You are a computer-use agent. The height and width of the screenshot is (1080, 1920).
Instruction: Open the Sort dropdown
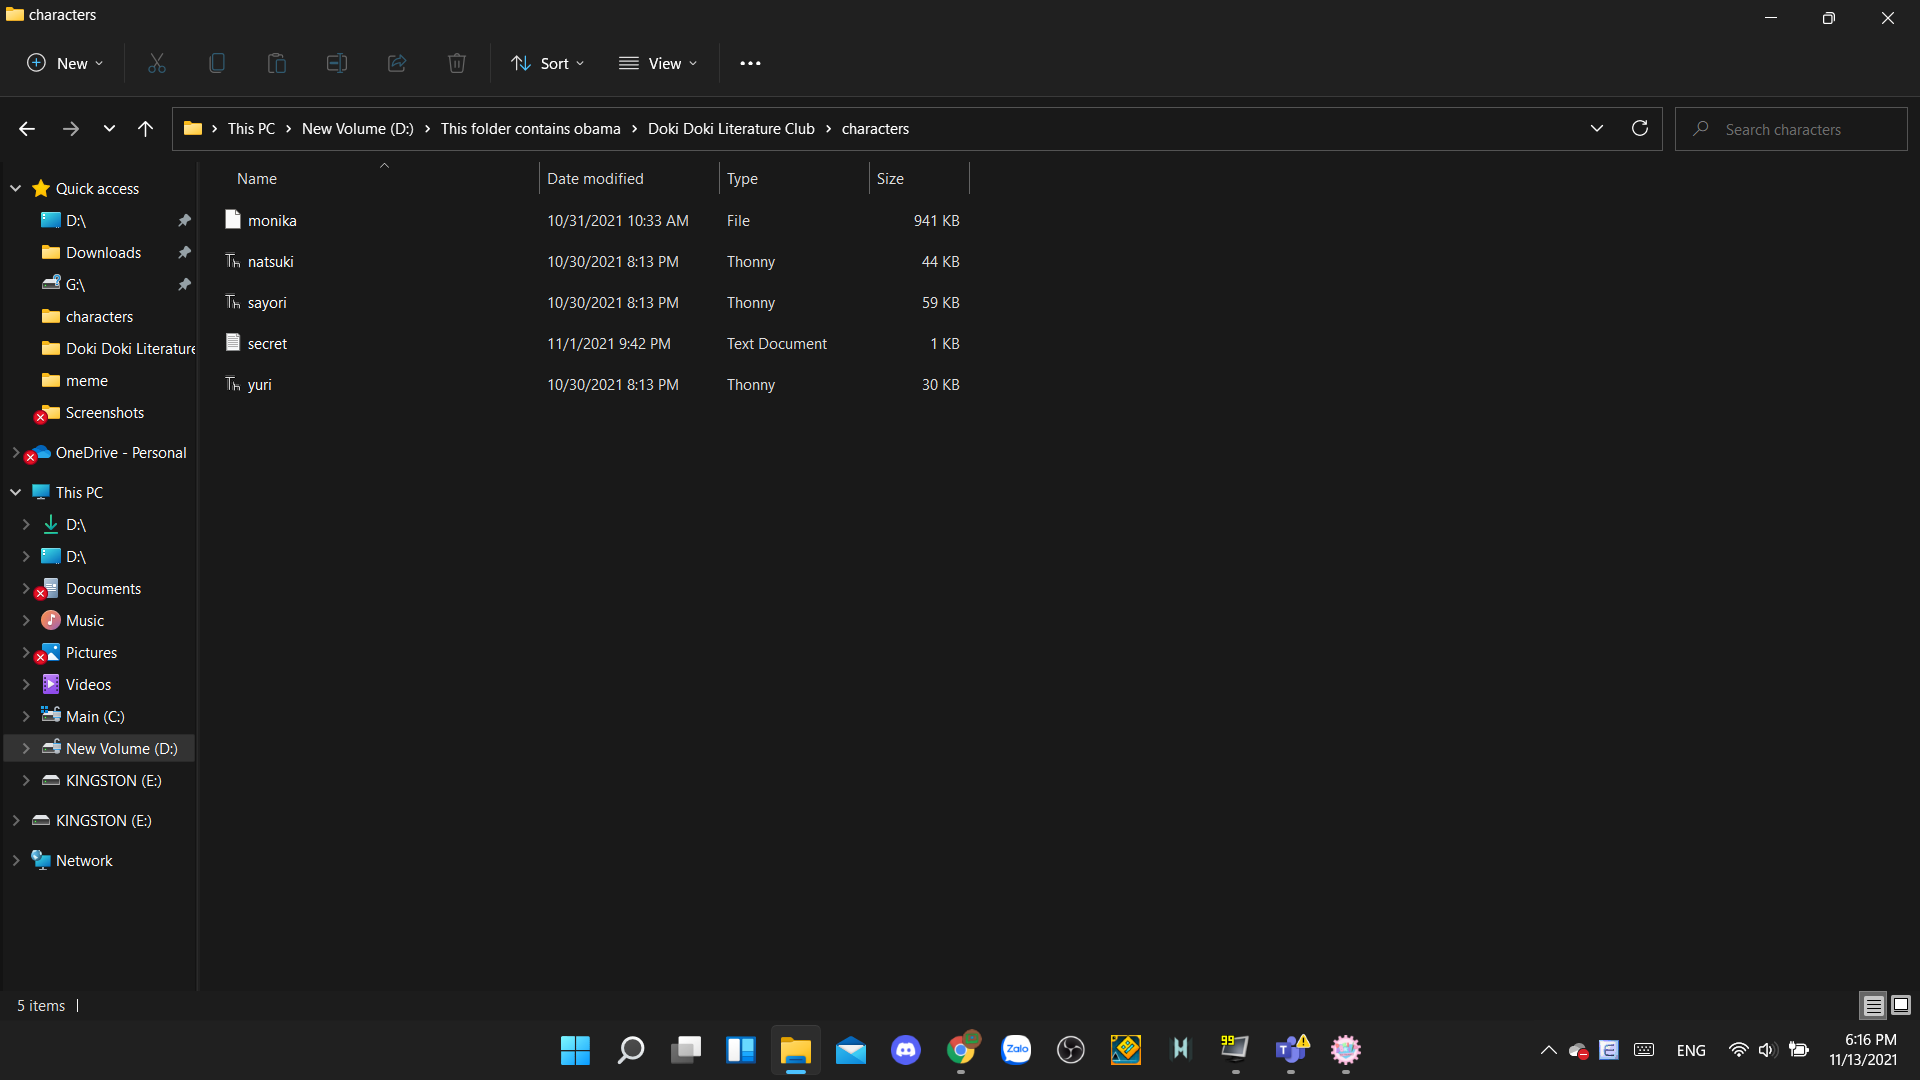(547, 62)
